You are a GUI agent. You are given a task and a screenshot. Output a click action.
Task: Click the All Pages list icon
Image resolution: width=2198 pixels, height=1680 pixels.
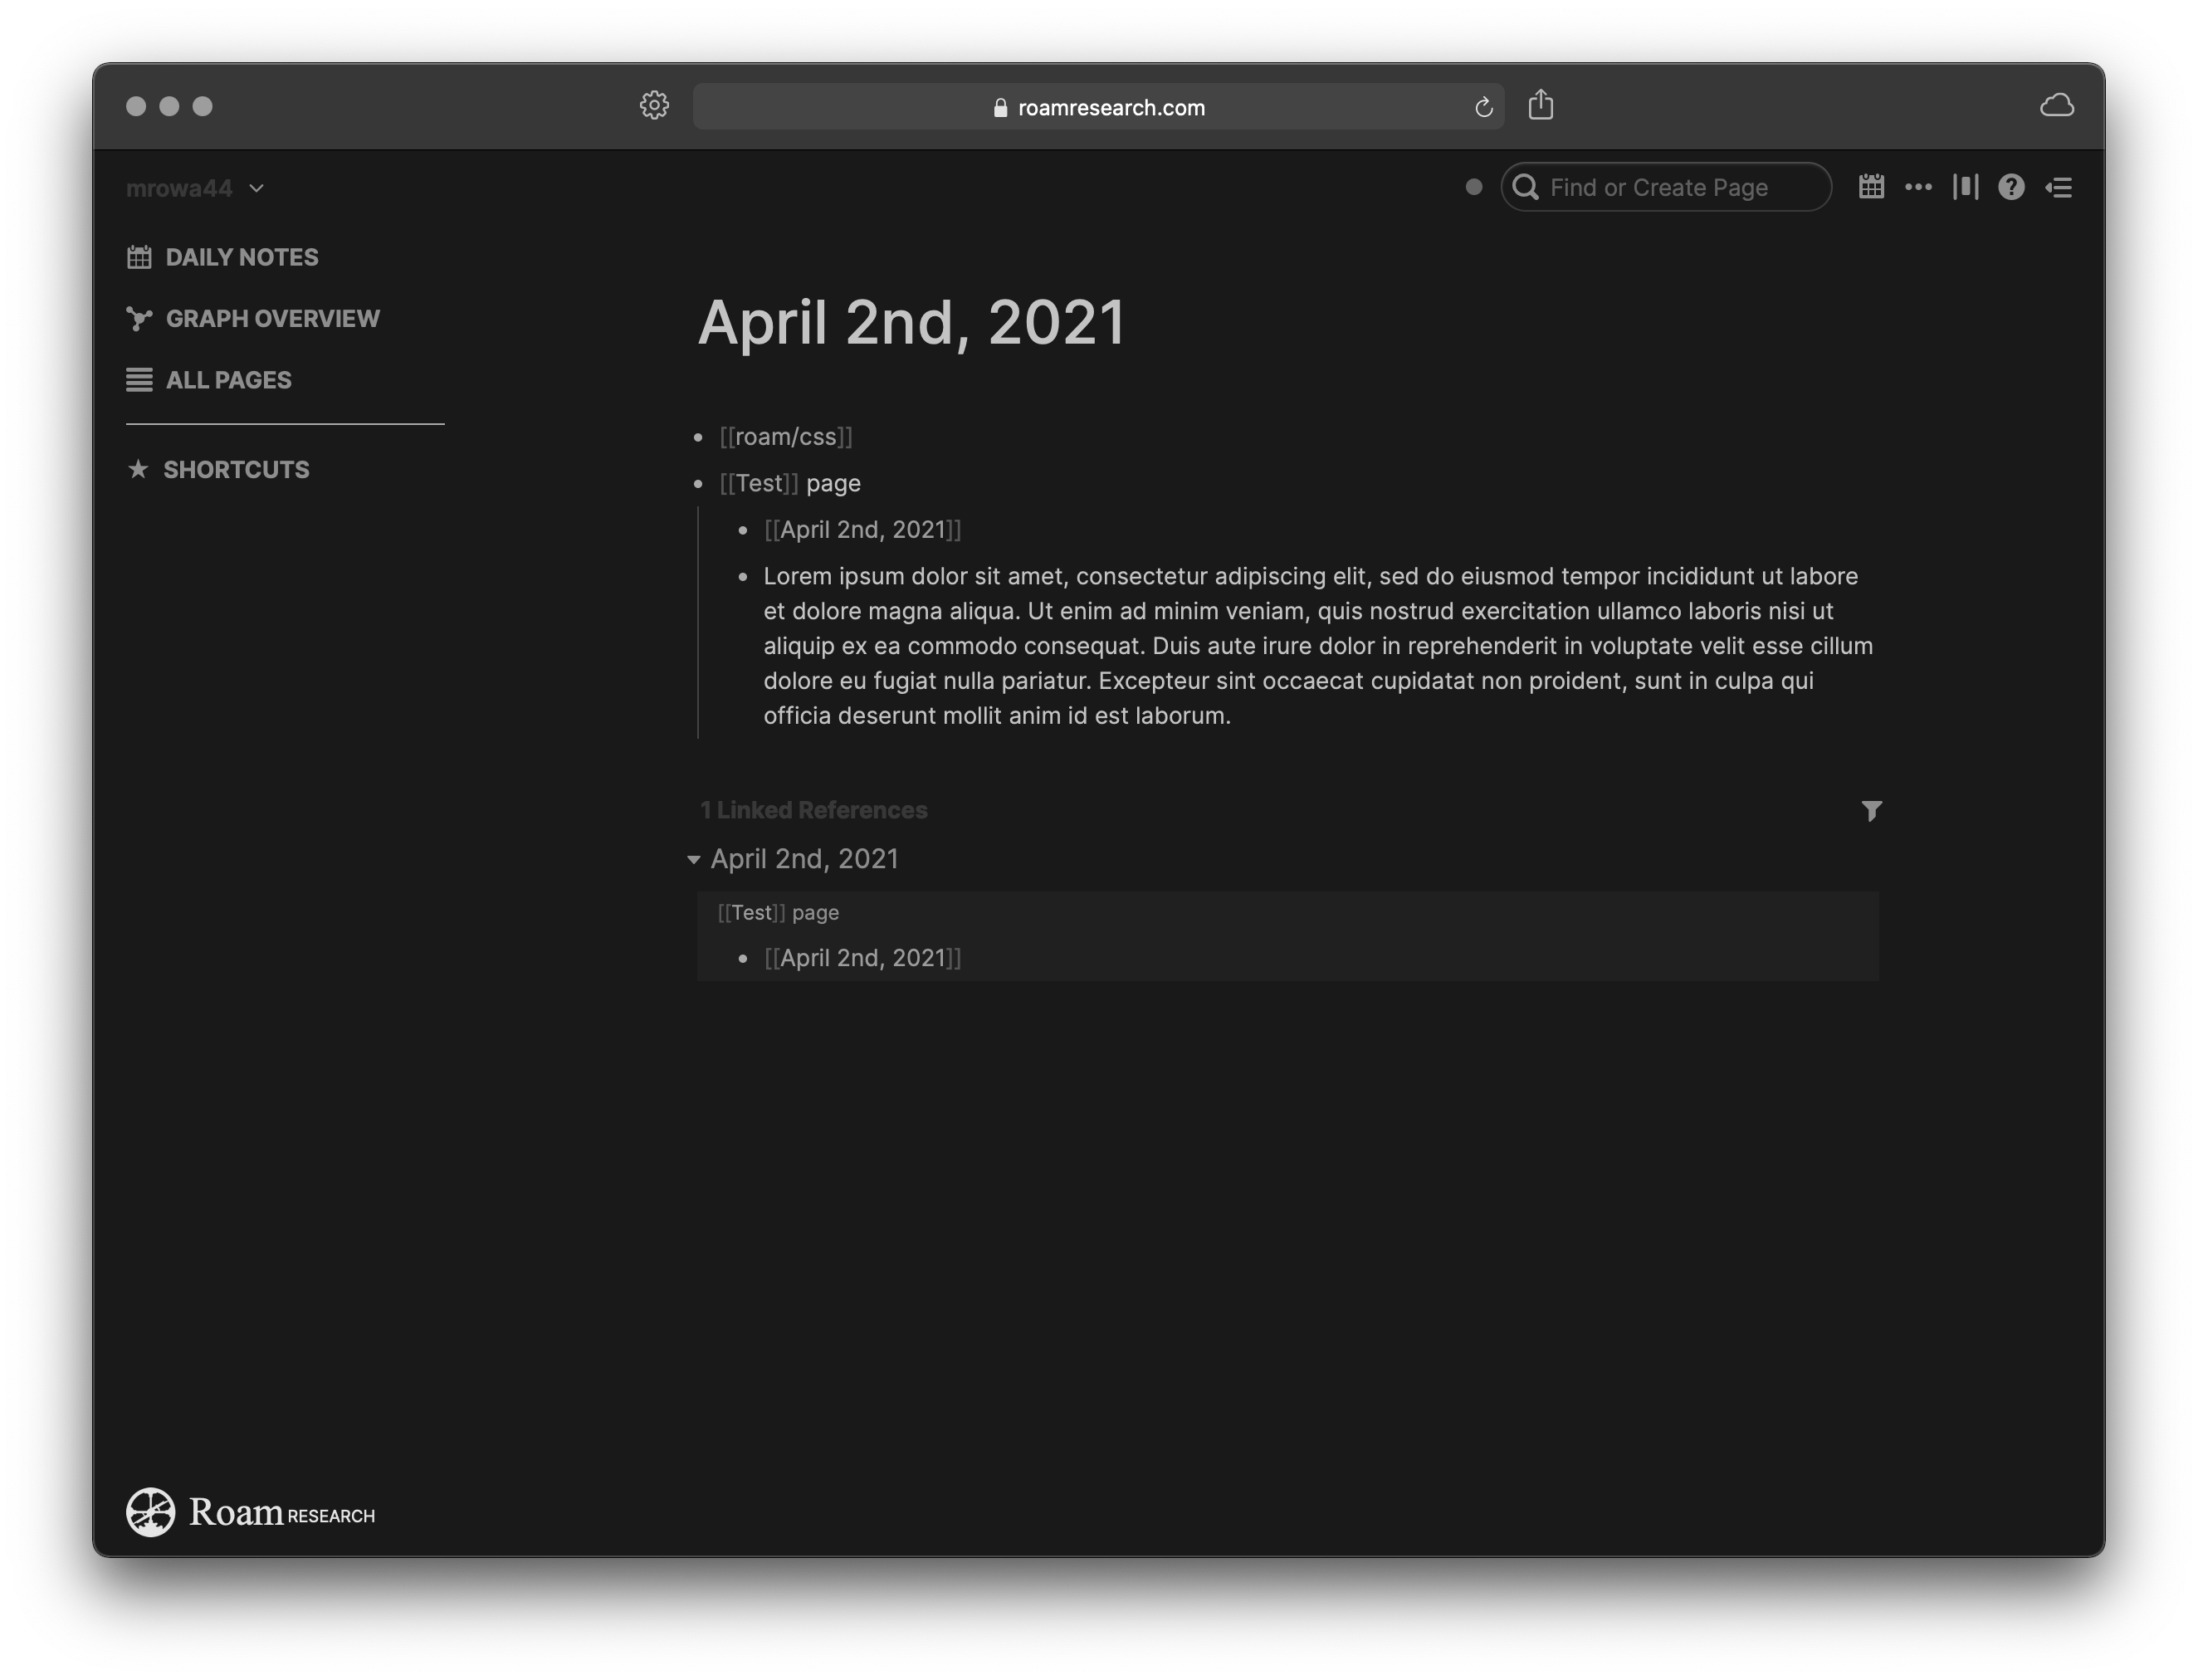coord(139,380)
